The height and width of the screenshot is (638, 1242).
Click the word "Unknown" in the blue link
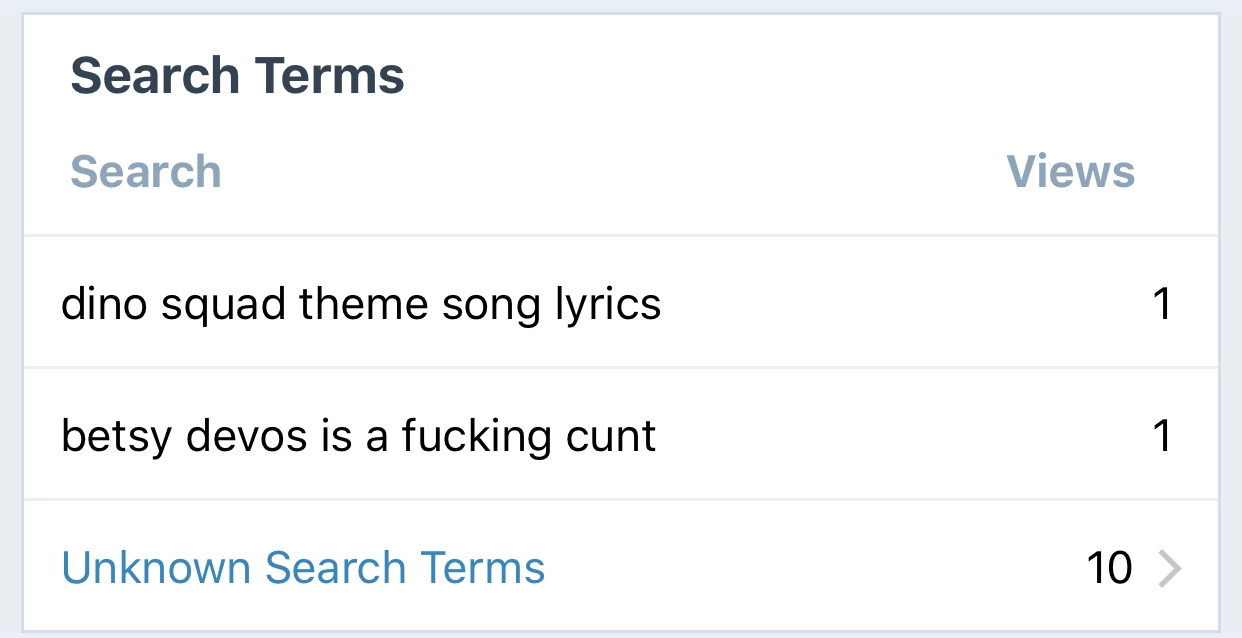tap(156, 568)
